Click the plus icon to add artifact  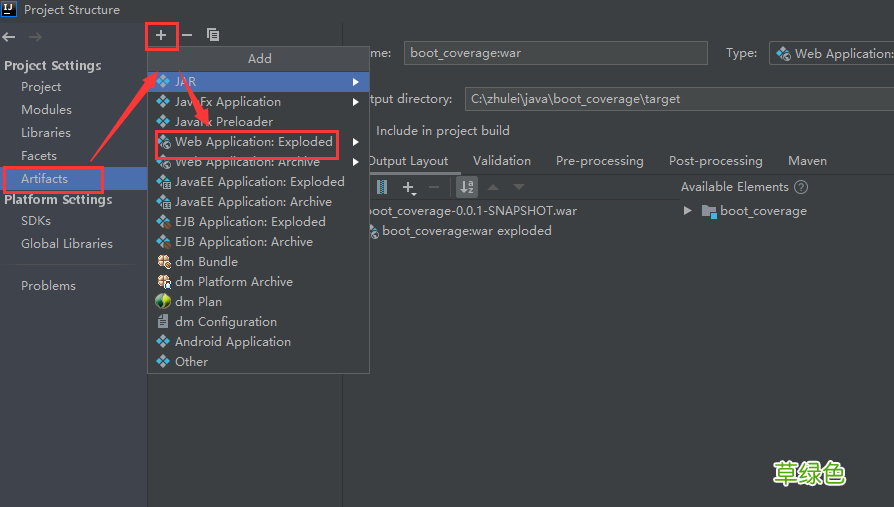click(x=161, y=35)
